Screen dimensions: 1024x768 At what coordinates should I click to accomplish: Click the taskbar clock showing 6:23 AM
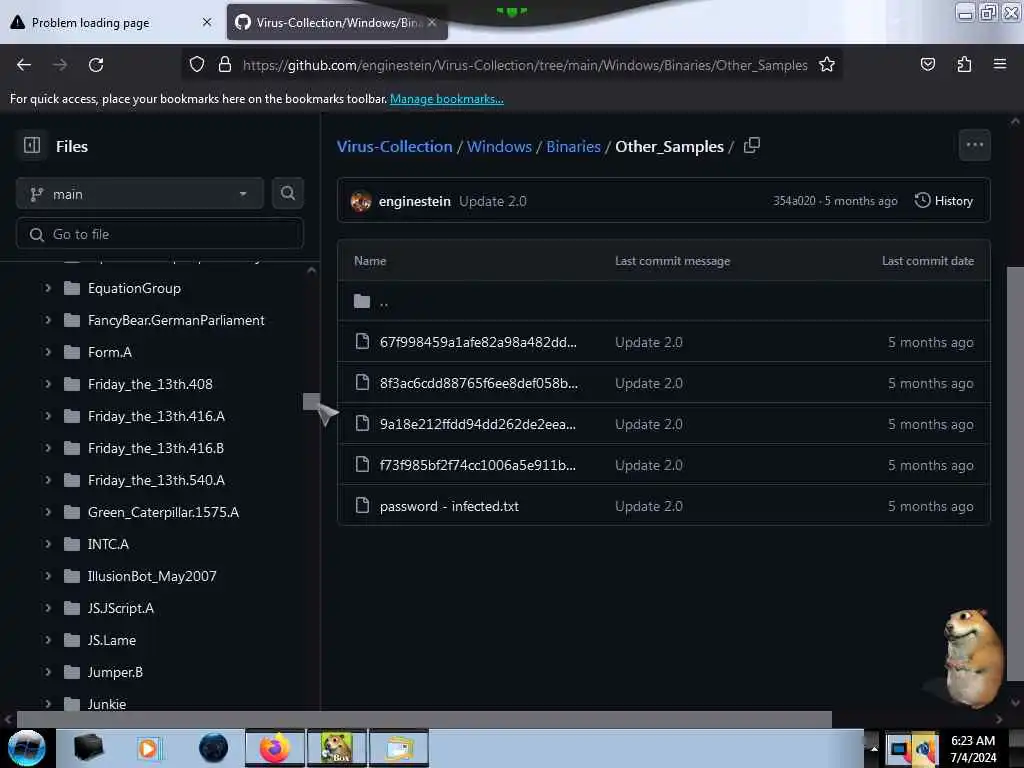[973, 748]
